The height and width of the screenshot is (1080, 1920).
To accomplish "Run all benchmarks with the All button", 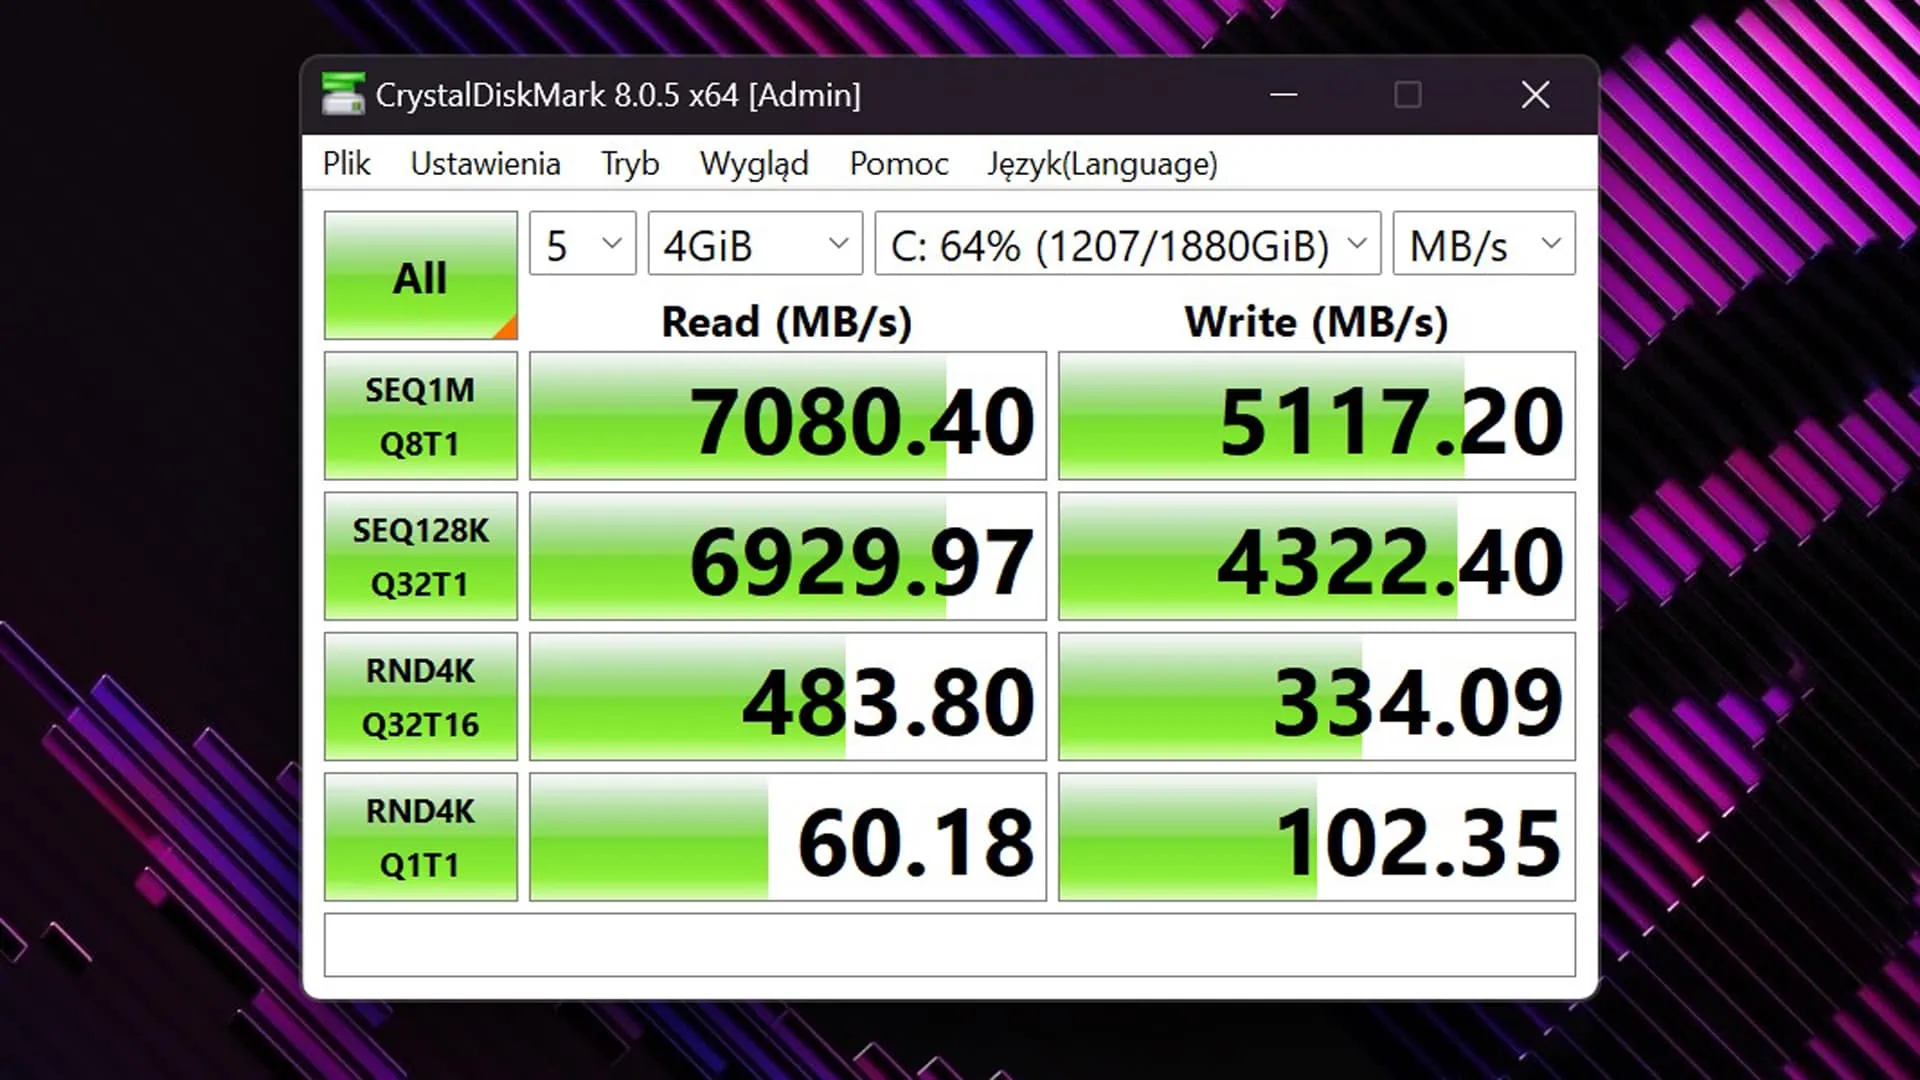I will [420, 275].
